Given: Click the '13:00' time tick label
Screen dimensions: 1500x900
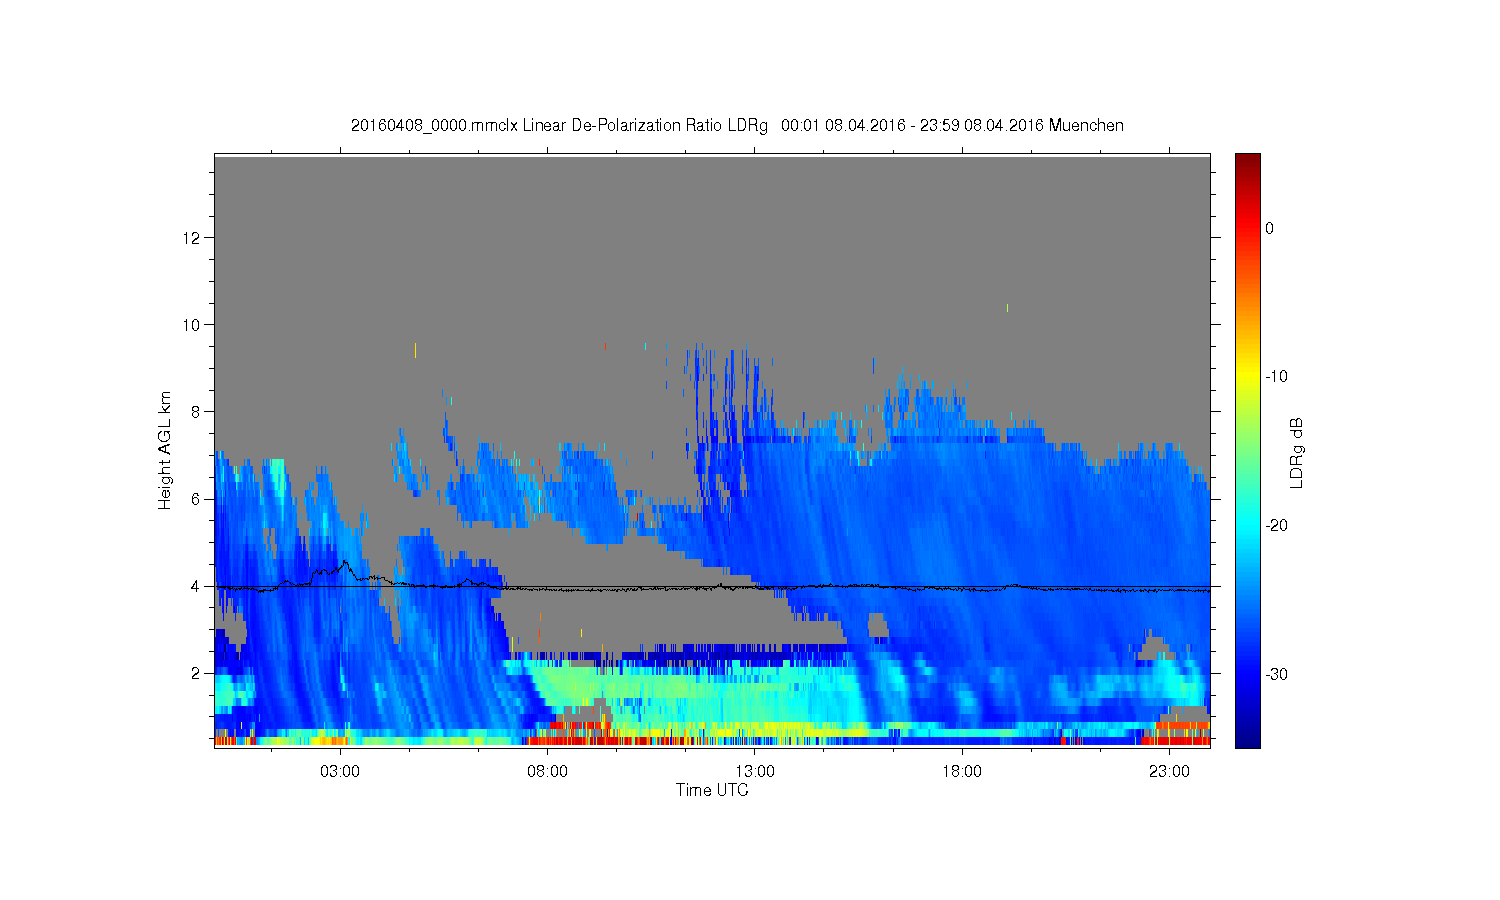Looking at the screenshot, I should coord(755,772).
